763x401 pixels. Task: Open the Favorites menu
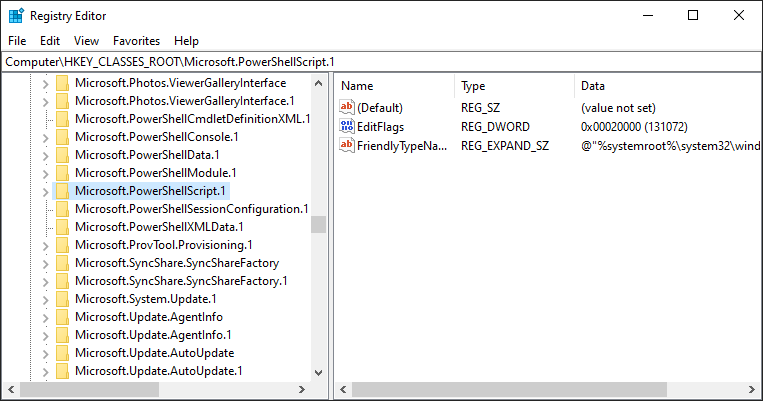136,41
